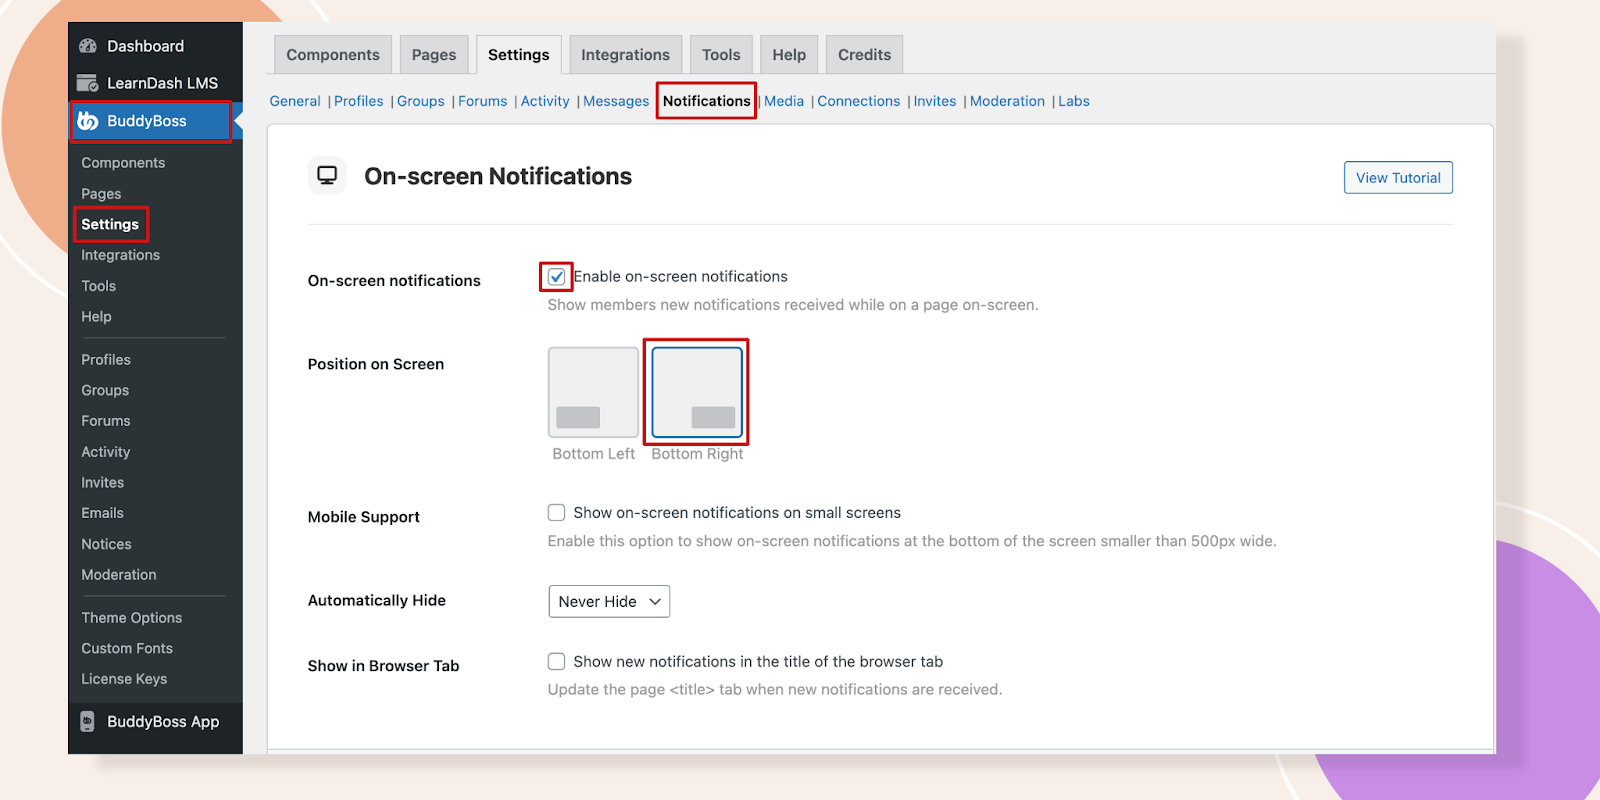
Task: Open Emails in the sidebar submenu
Action: coord(103,513)
